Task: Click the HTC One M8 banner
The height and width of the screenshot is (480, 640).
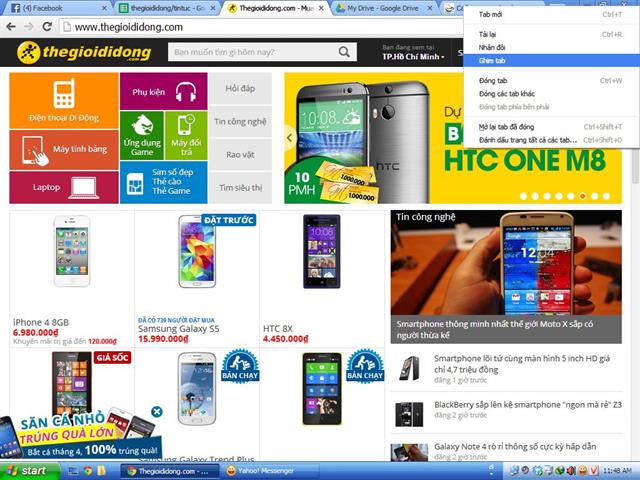Action: coord(453,138)
